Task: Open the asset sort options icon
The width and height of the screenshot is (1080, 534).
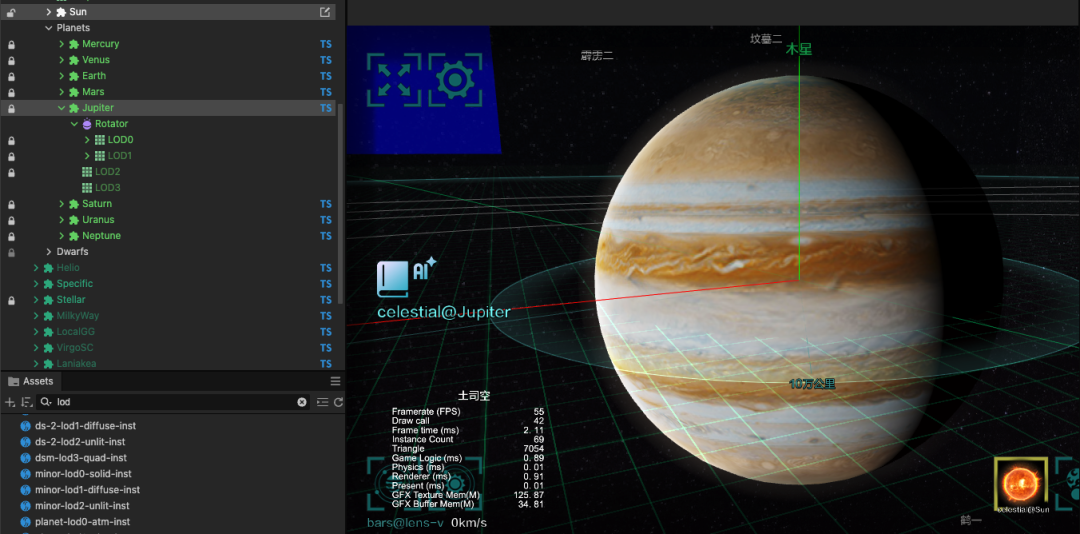Action: 27,402
